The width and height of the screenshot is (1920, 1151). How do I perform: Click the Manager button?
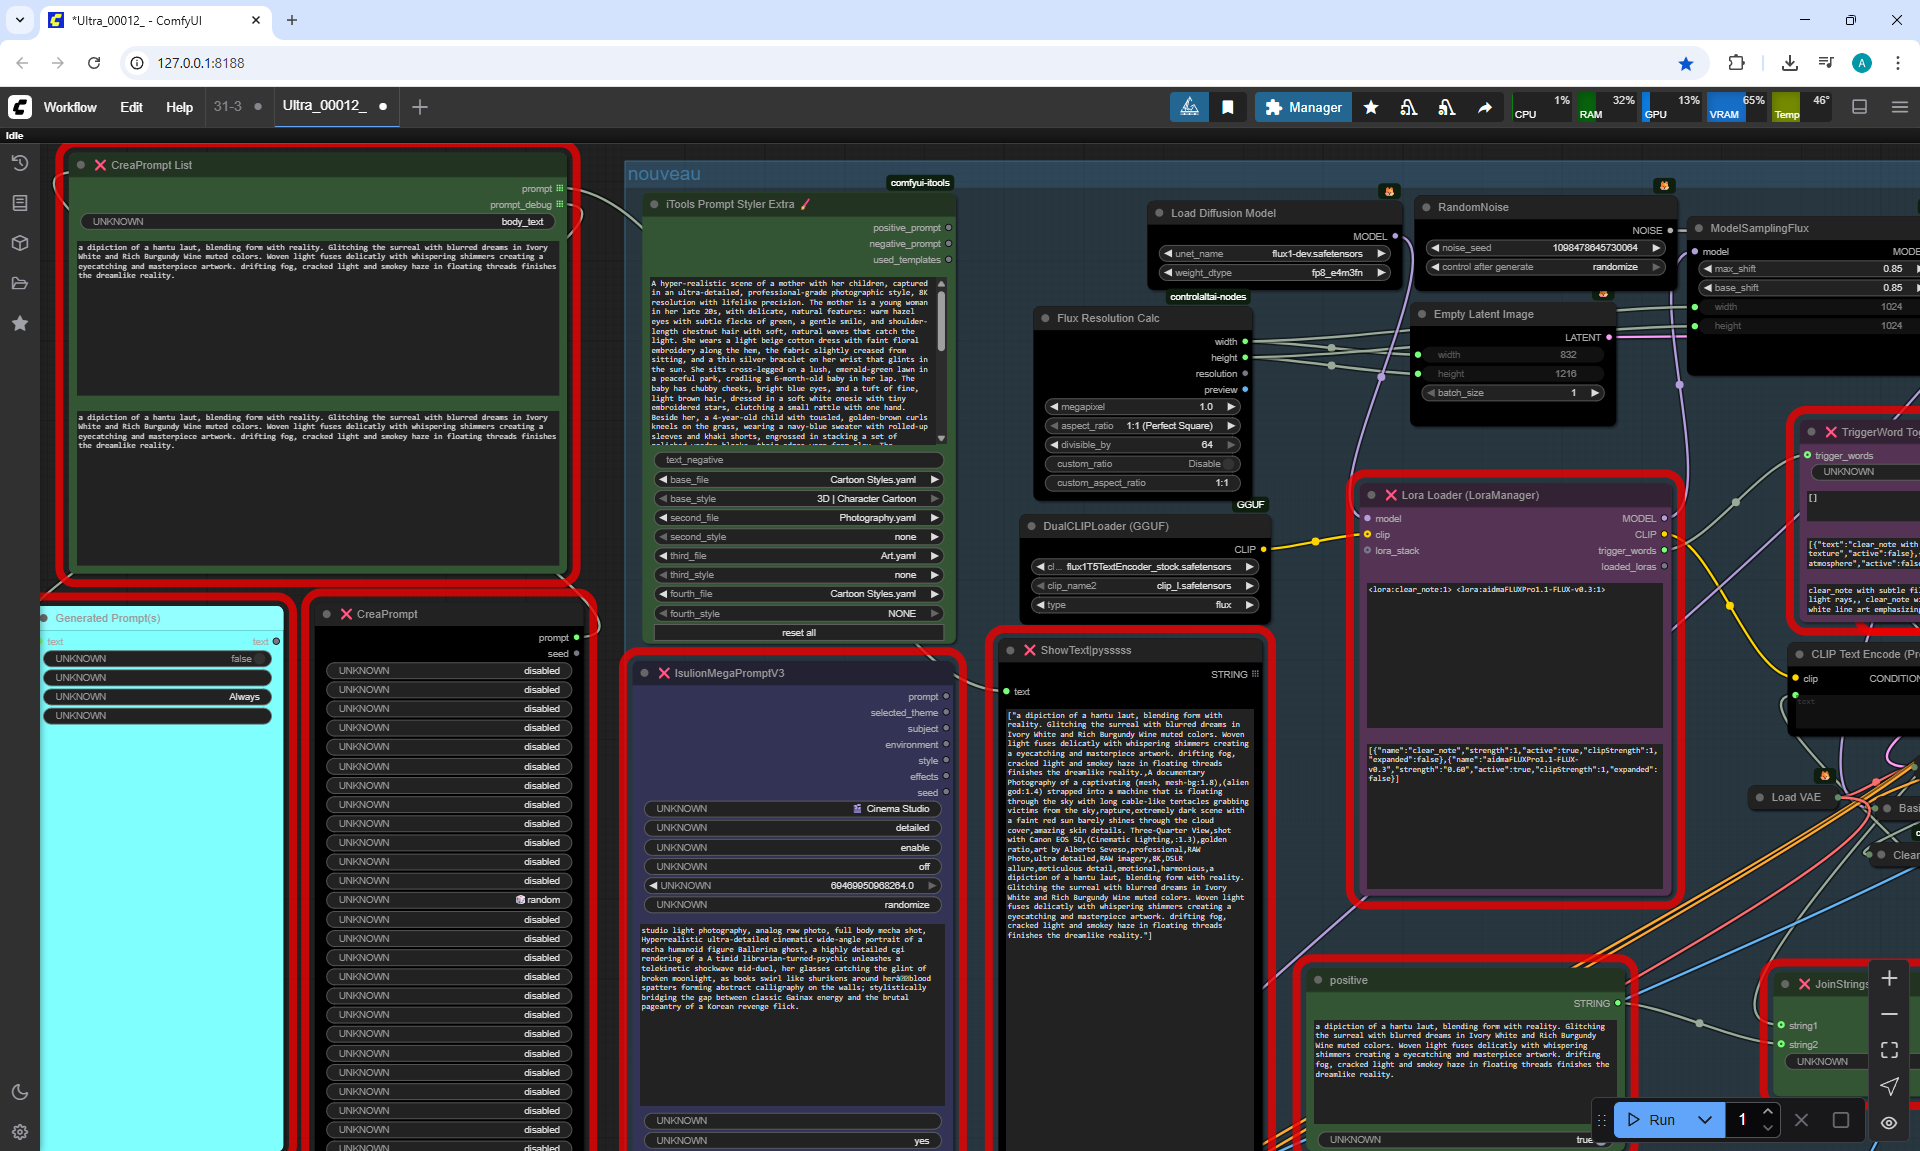1302,107
